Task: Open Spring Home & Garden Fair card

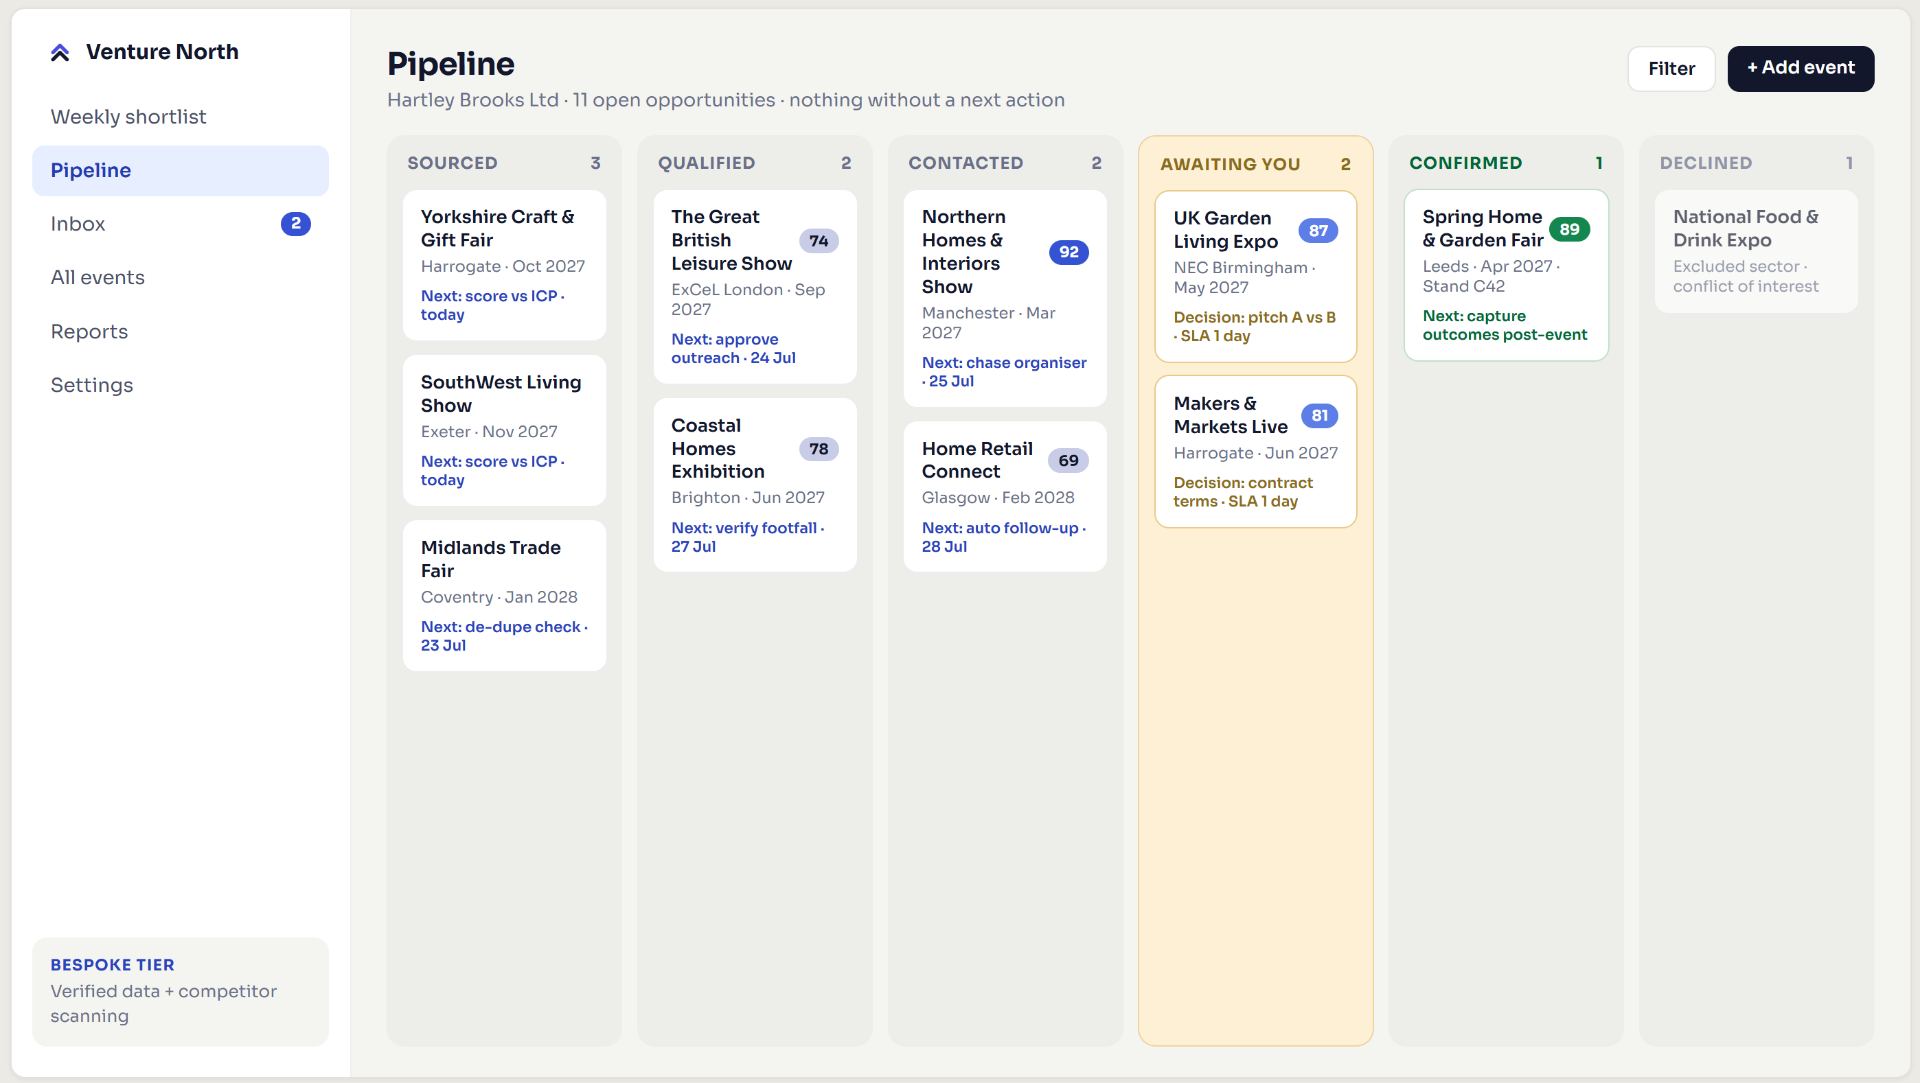Action: 1506,275
